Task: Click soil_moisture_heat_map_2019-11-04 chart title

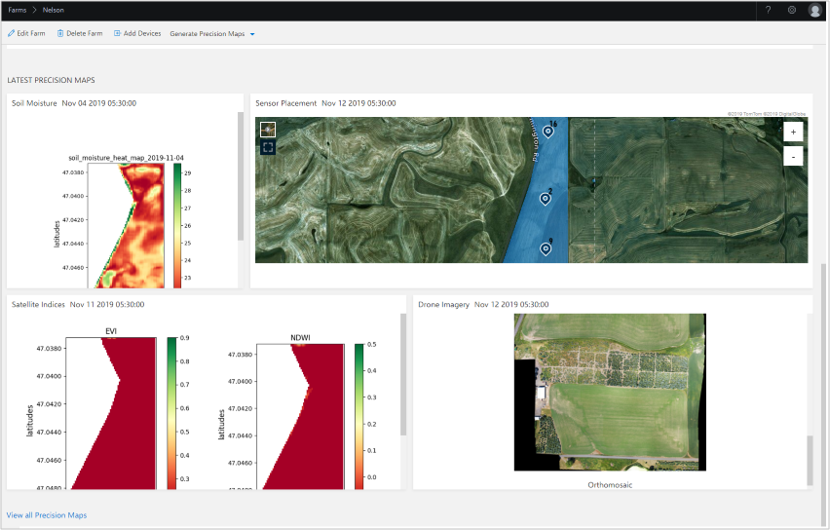Action: pyautogui.click(x=126, y=158)
